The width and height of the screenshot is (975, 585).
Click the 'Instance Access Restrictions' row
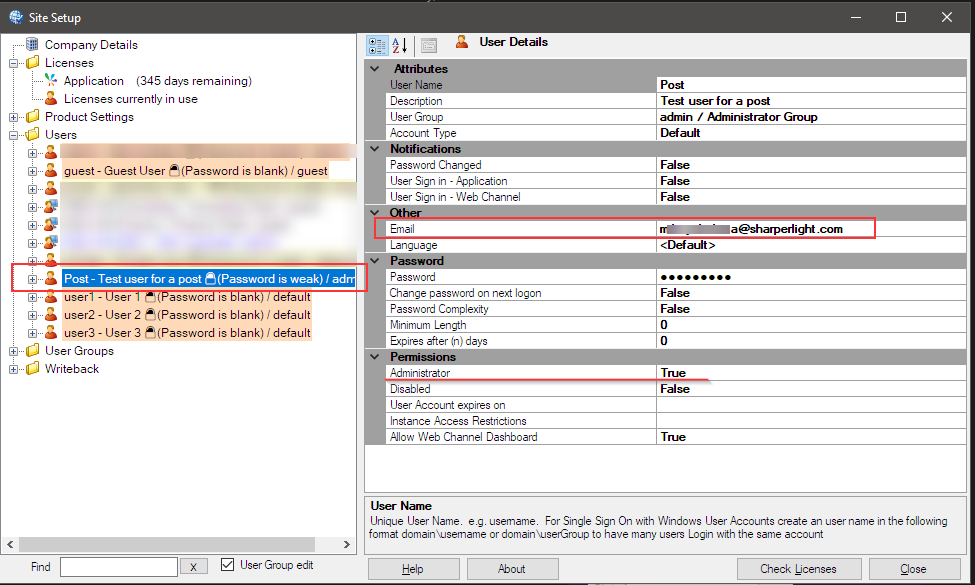tap(676, 421)
